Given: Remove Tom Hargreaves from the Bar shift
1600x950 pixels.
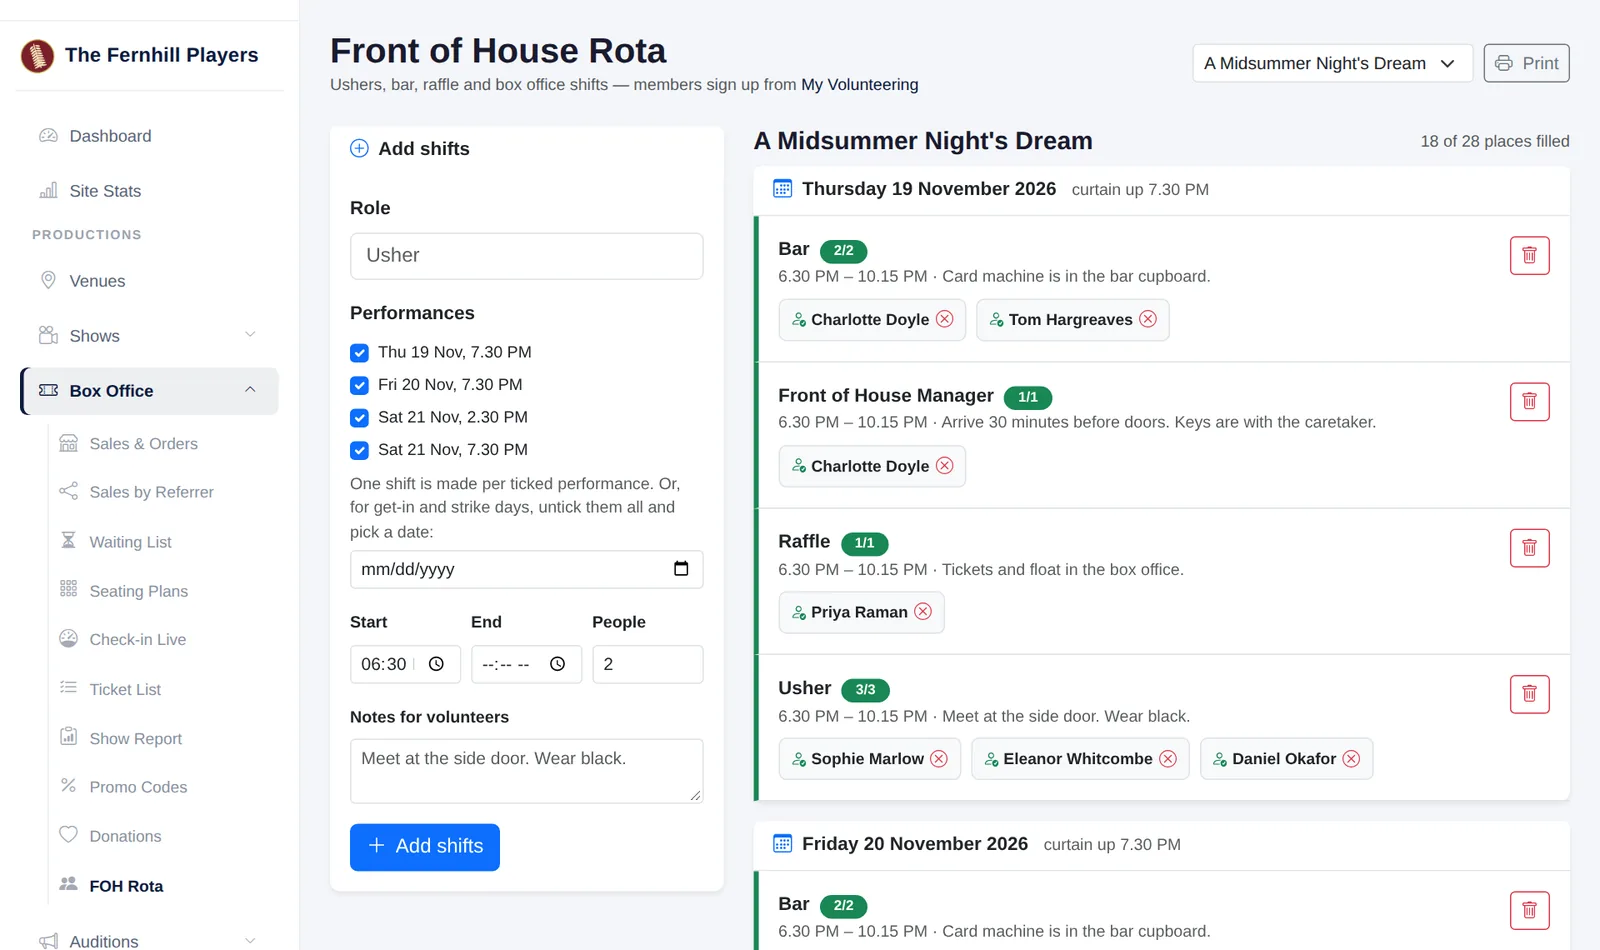Looking at the screenshot, I should click(1148, 319).
